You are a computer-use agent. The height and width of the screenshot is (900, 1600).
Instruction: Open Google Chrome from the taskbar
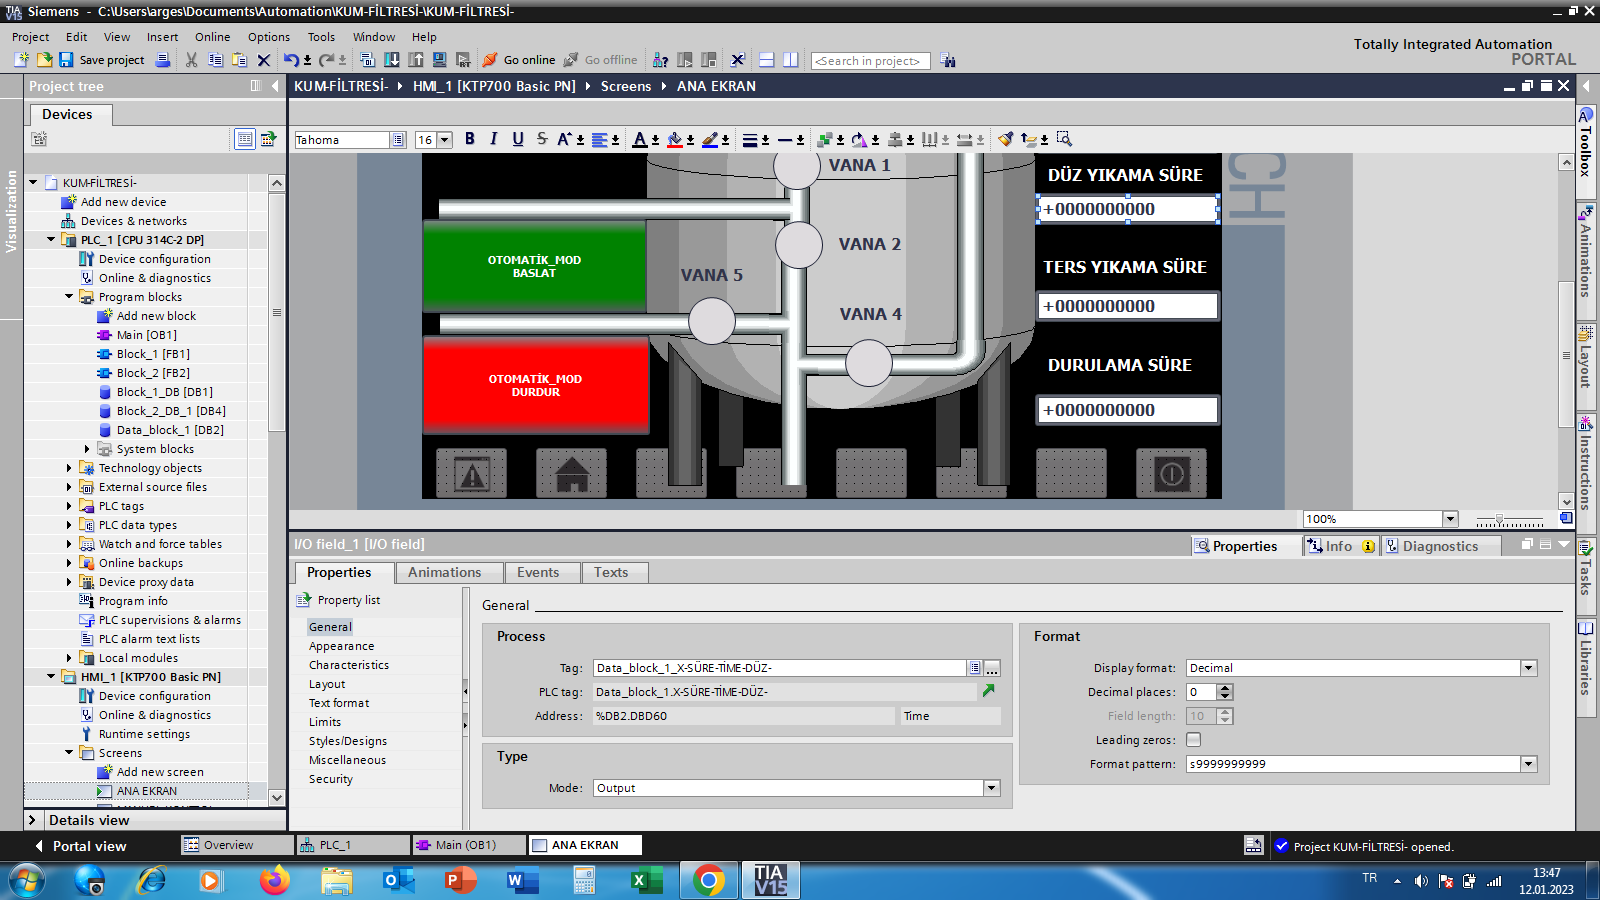pyautogui.click(x=709, y=881)
